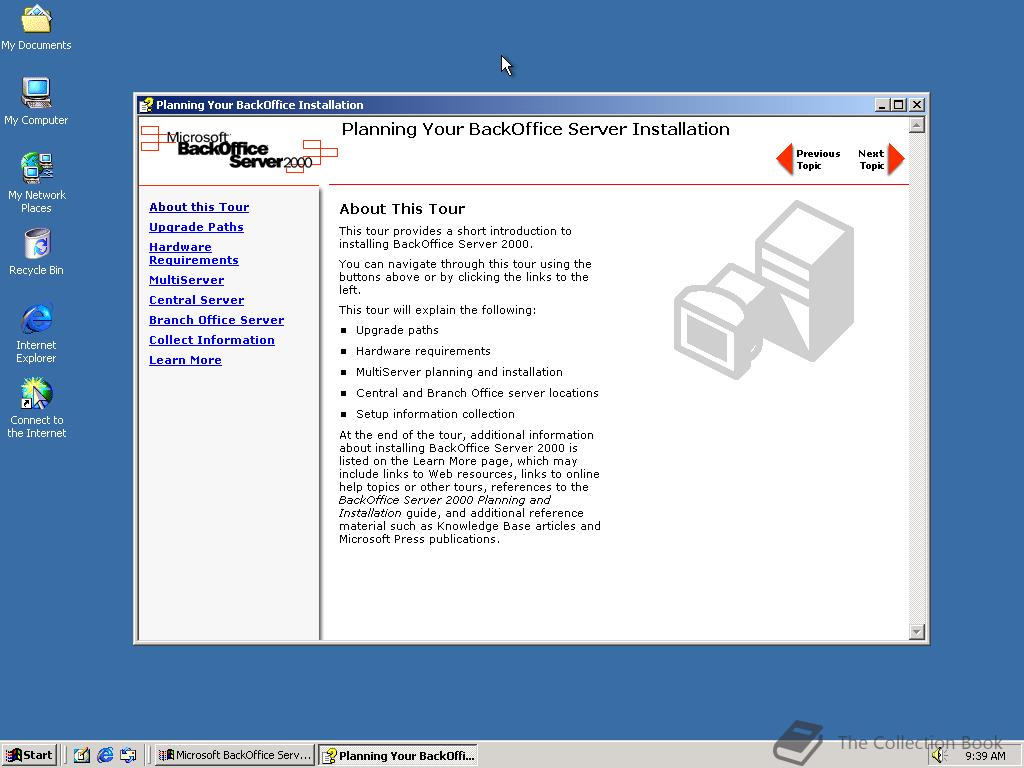The height and width of the screenshot is (768, 1024).
Task: Minimize the Planning Your BackOffice Installation window
Action: pos(882,105)
